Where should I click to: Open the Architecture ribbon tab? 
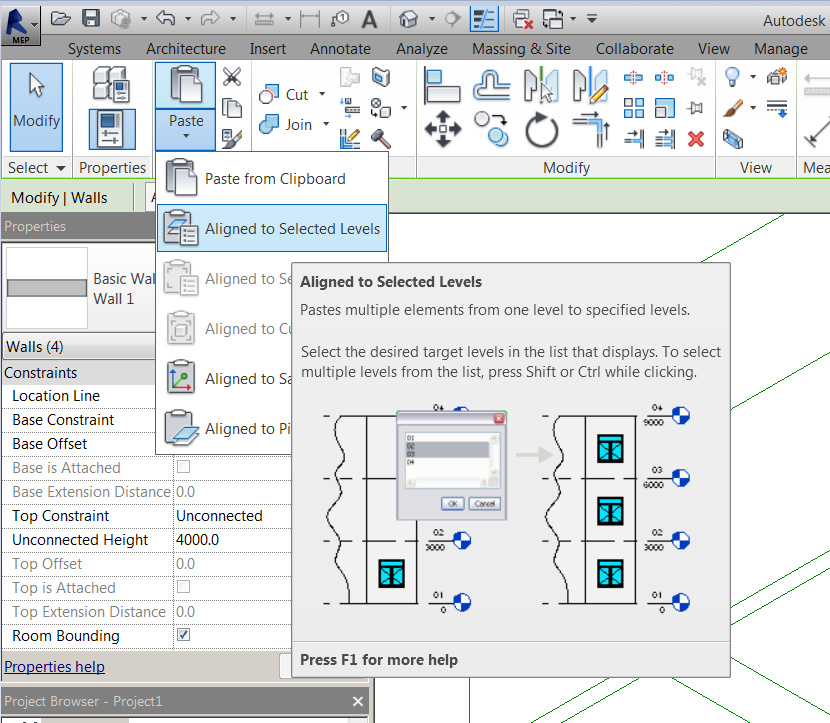tap(186, 49)
